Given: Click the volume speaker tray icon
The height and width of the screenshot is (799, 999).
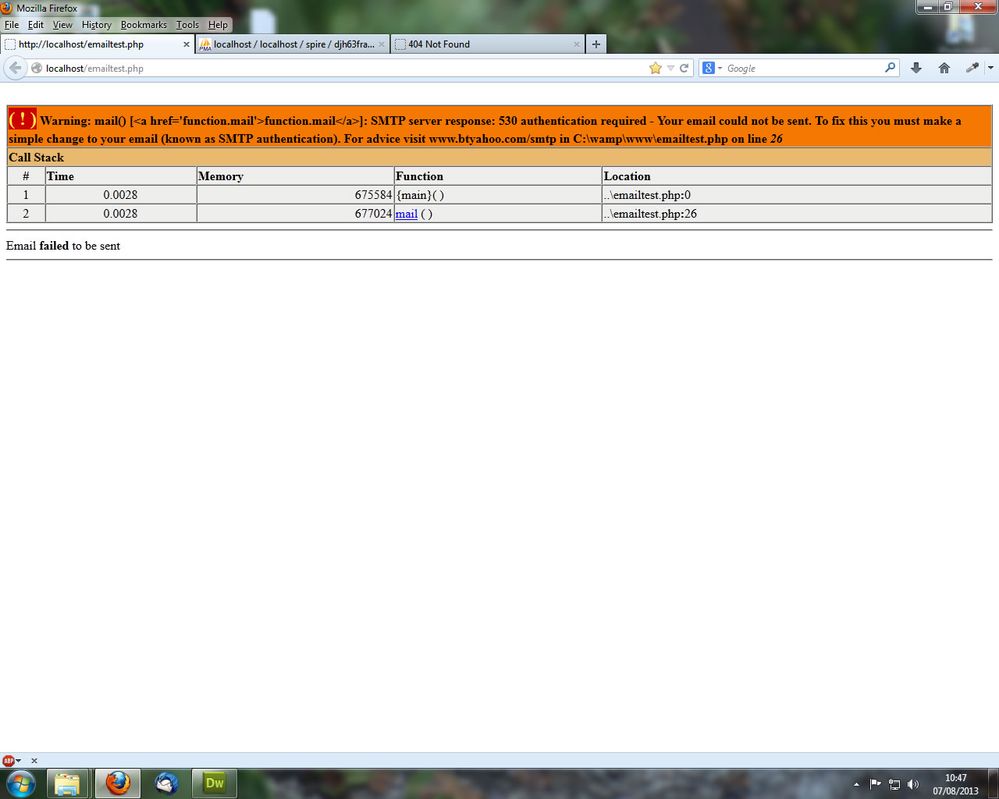Looking at the screenshot, I should point(914,784).
